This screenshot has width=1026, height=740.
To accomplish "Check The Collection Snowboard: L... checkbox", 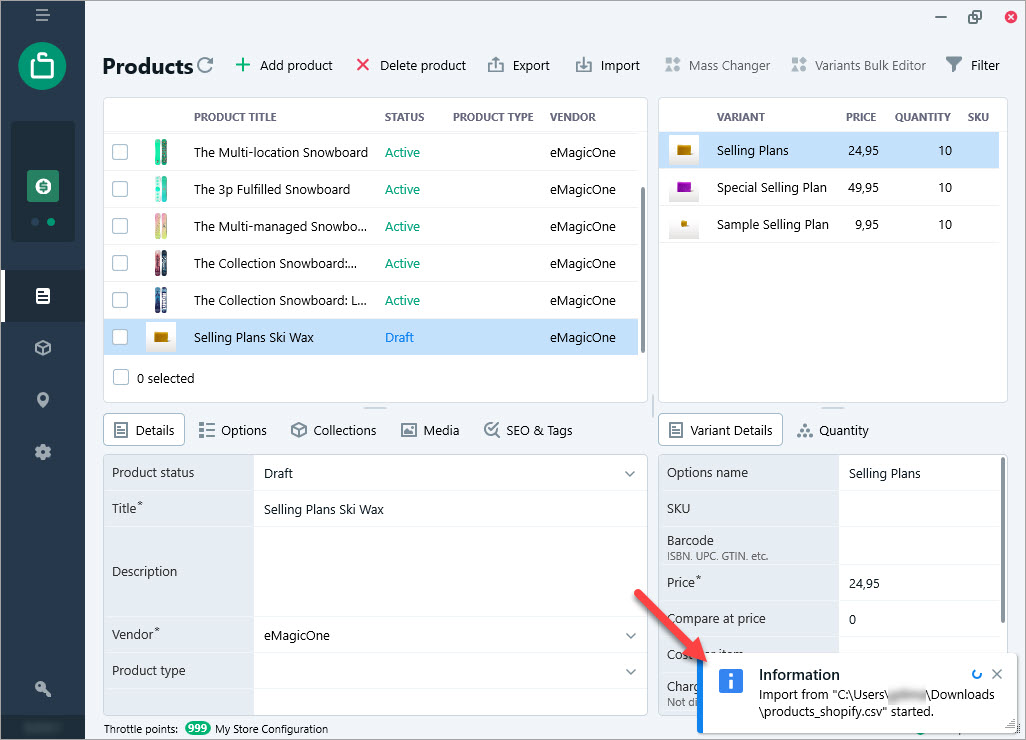I will pyautogui.click(x=120, y=300).
